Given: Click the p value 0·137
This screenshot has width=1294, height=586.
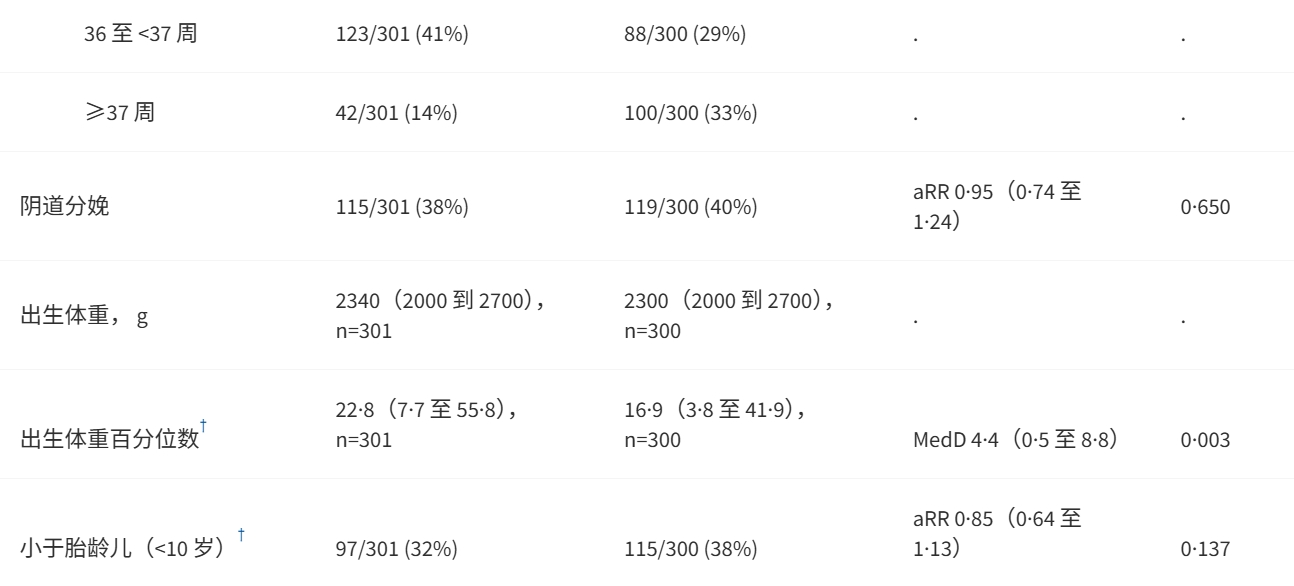Looking at the screenshot, I should tap(1205, 548).
